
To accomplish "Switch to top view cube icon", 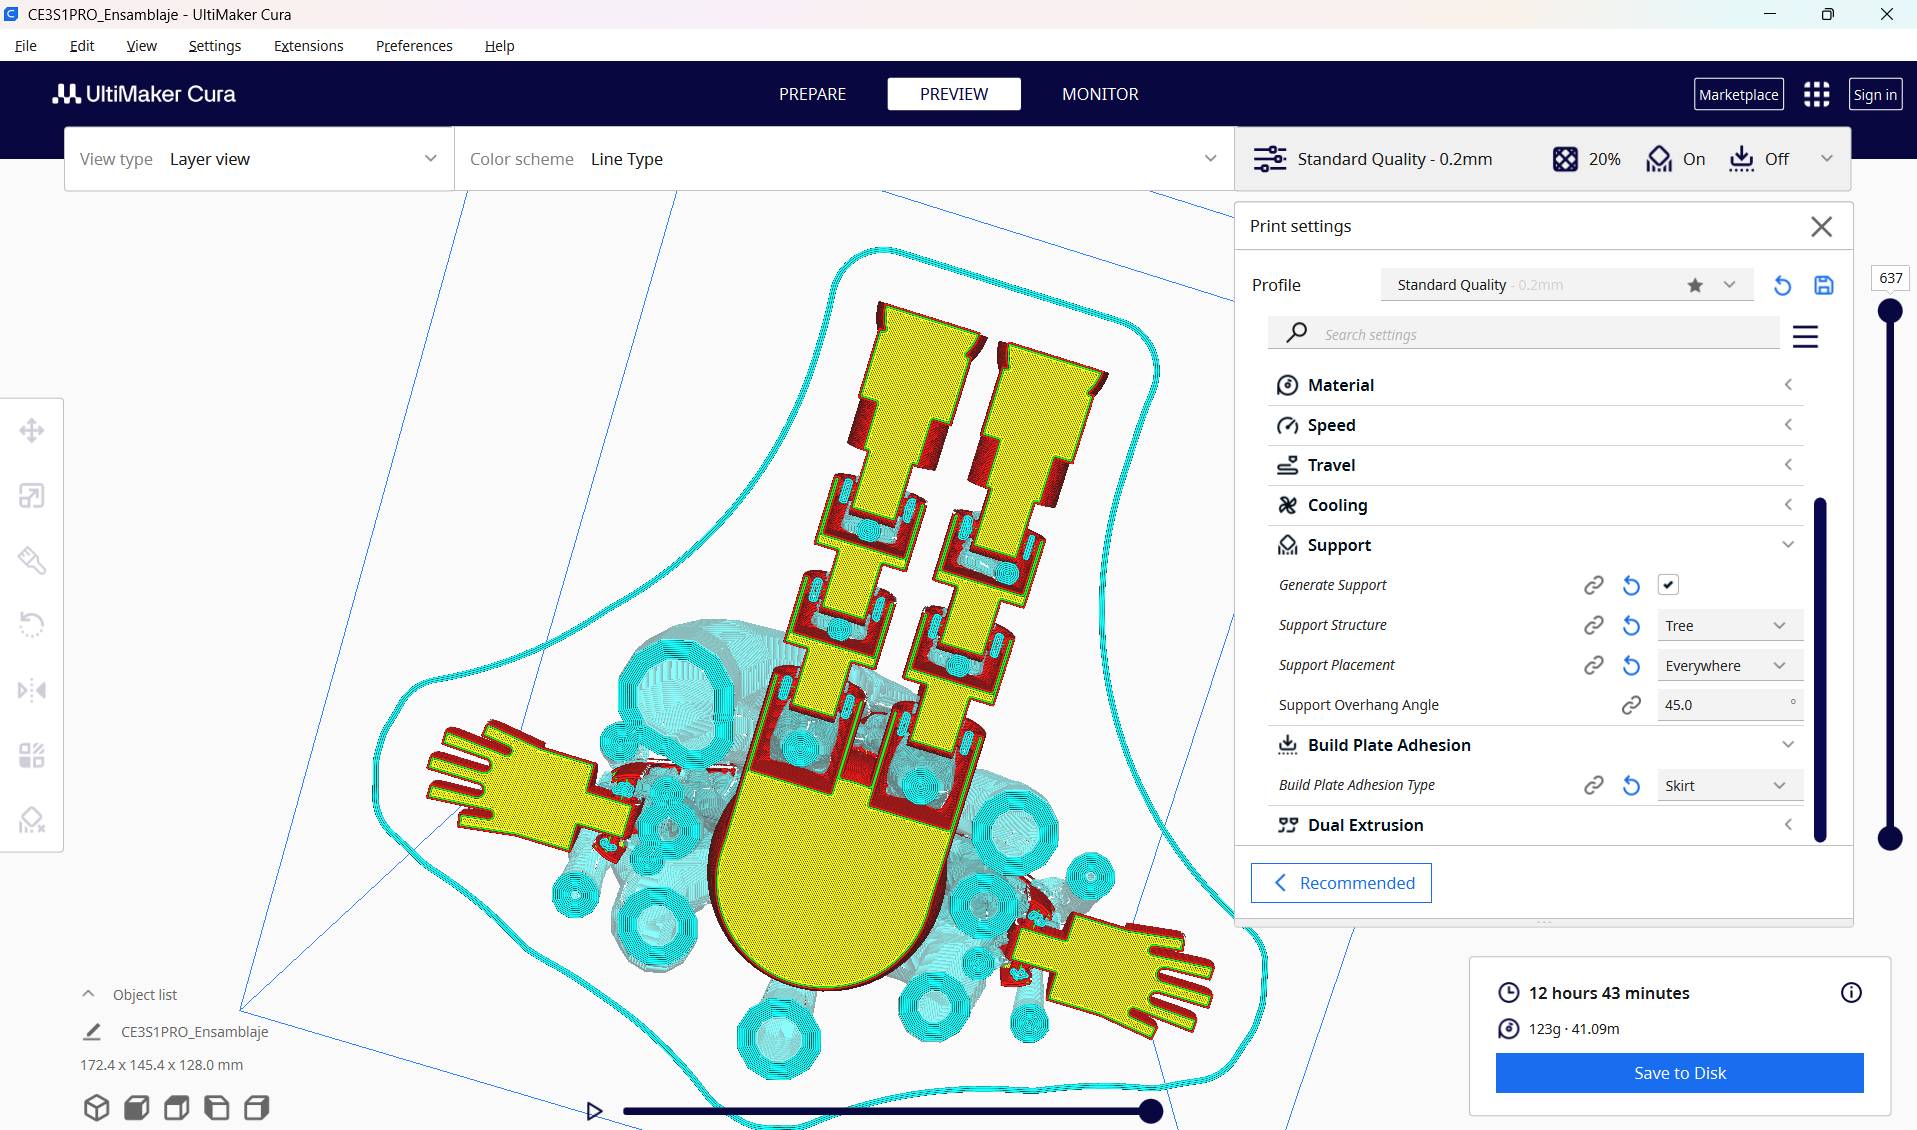I will tap(176, 1108).
